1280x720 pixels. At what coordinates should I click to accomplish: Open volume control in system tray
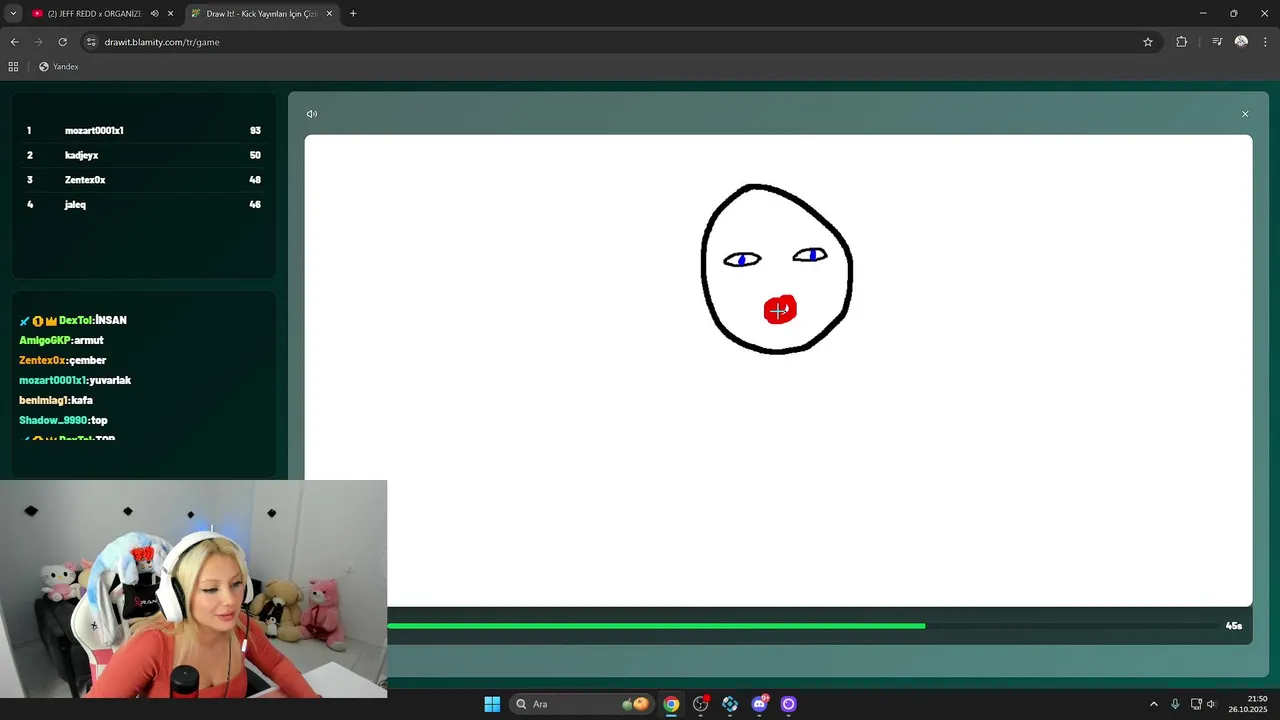1212,704
